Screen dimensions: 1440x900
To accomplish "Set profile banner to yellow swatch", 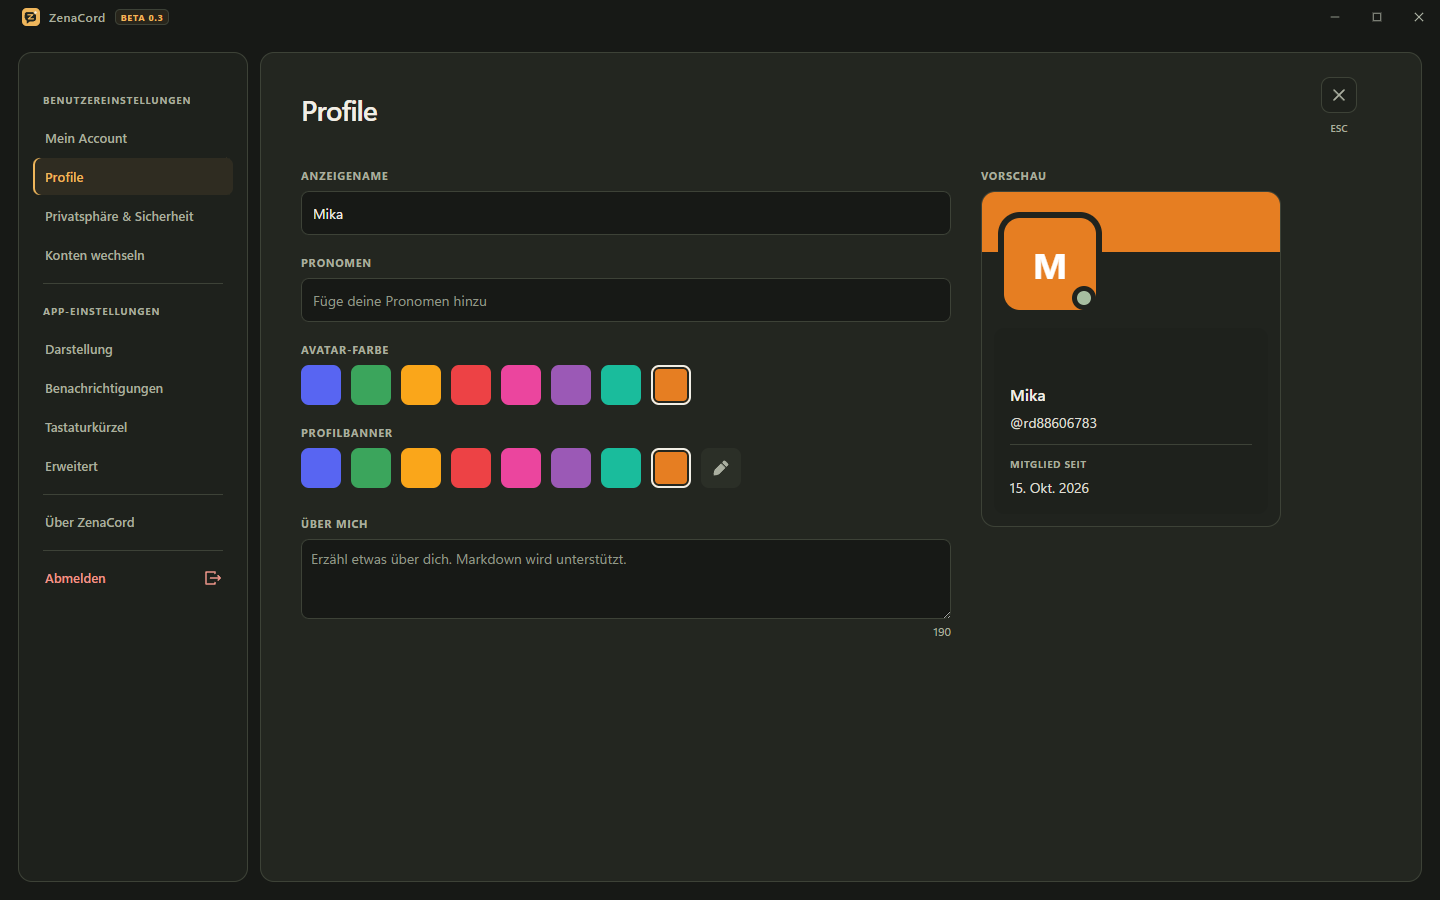I will click(x=421, y=468).
